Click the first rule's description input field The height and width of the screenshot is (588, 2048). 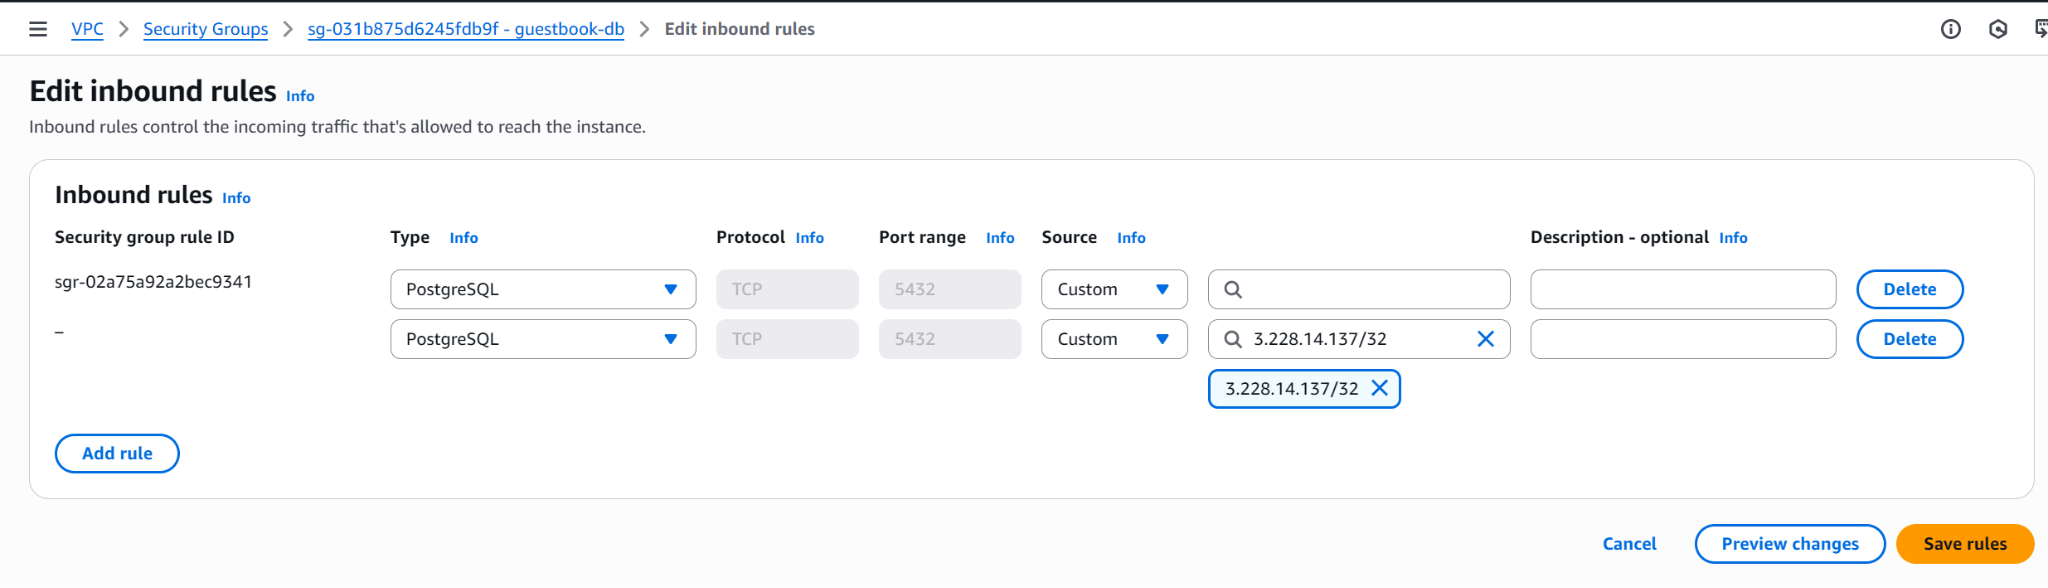[x=1682, y=289]
